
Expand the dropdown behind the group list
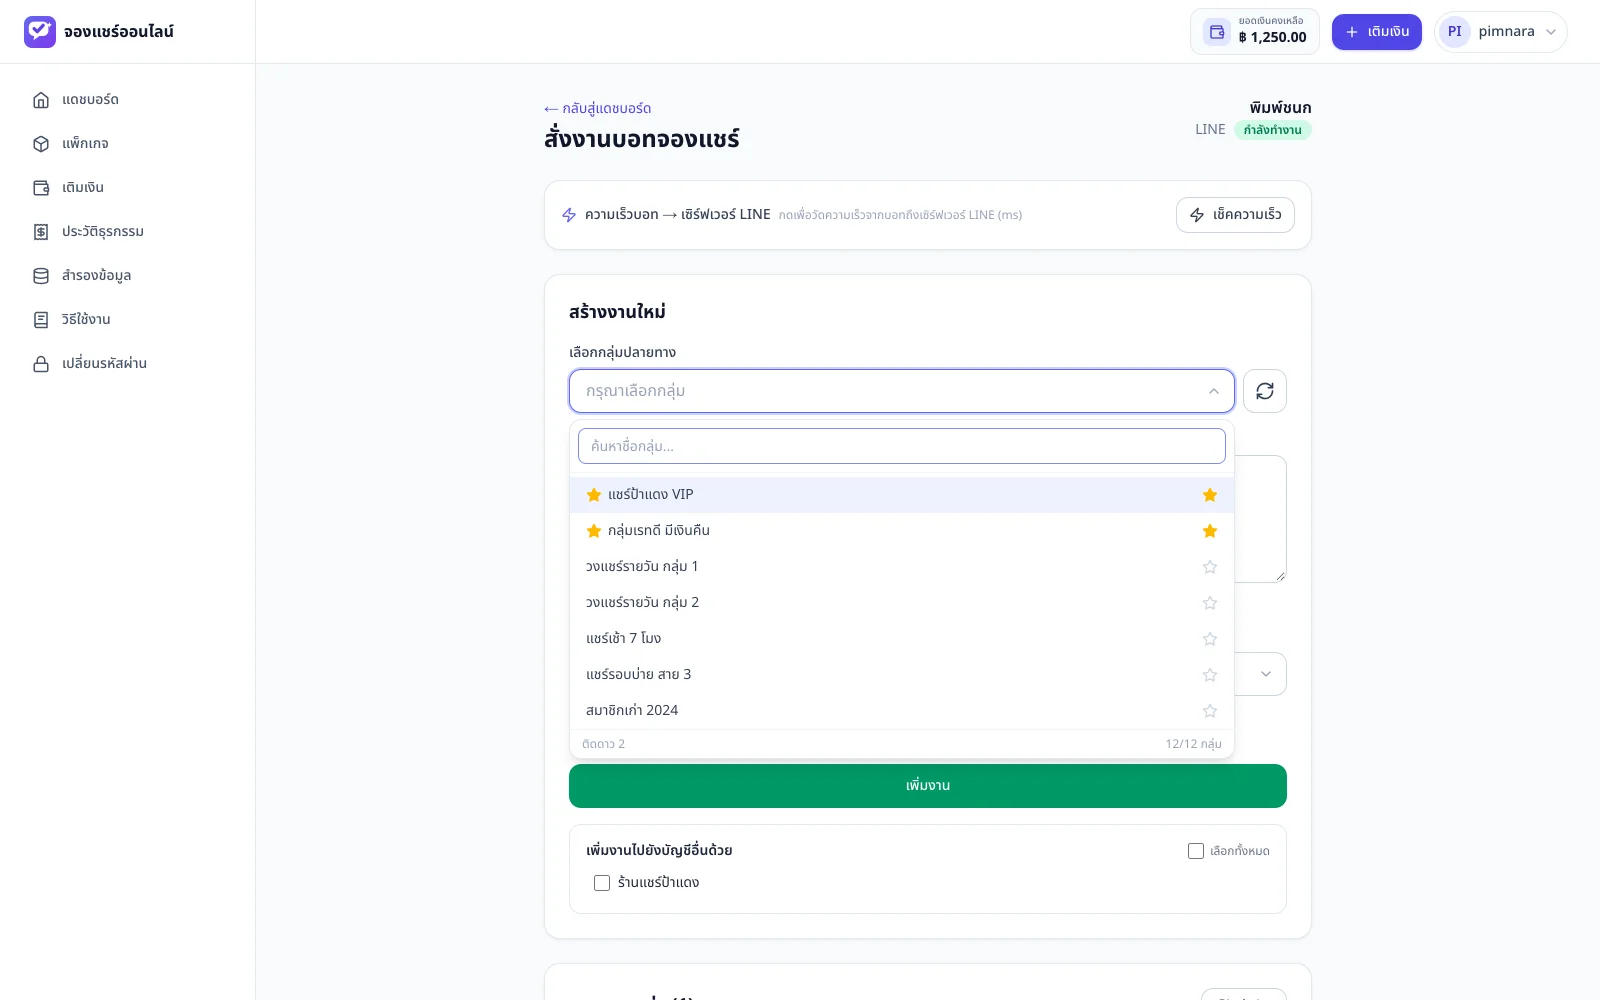1261,674
